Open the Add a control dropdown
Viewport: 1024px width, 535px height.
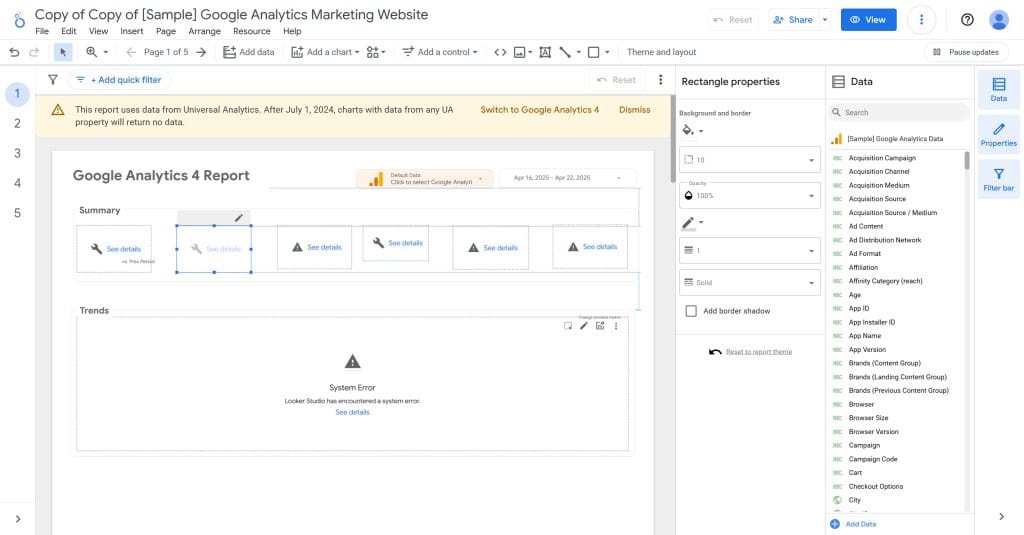pyautogui.click(x=440, y=52)
